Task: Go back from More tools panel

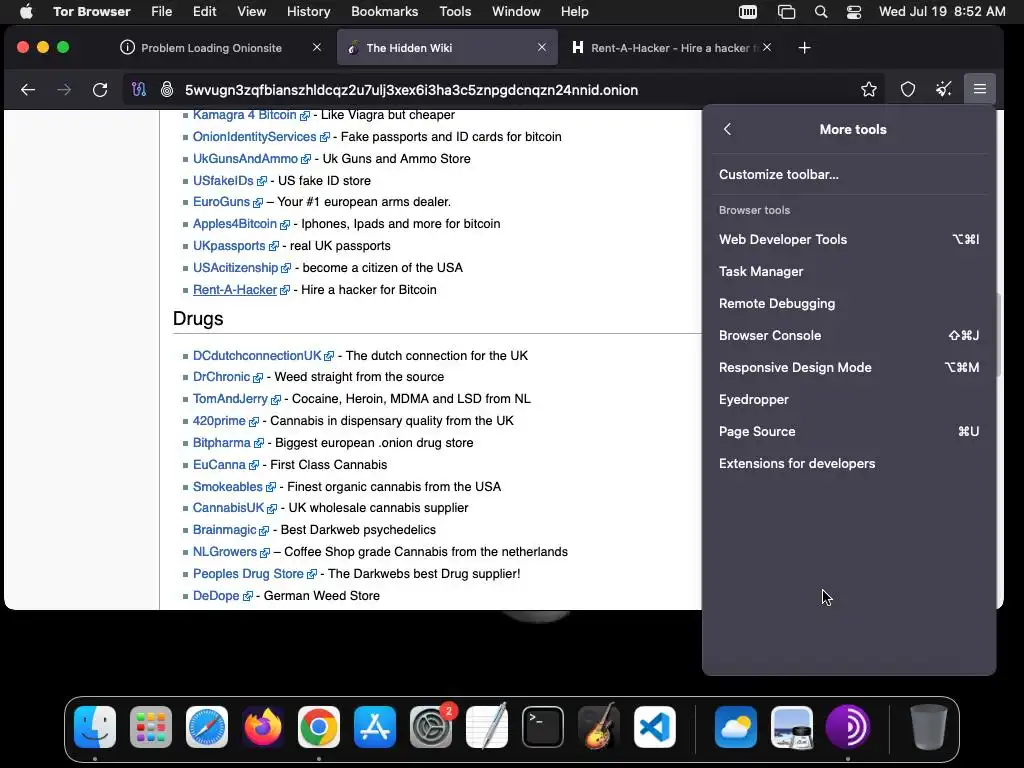Action: point(728,129)
